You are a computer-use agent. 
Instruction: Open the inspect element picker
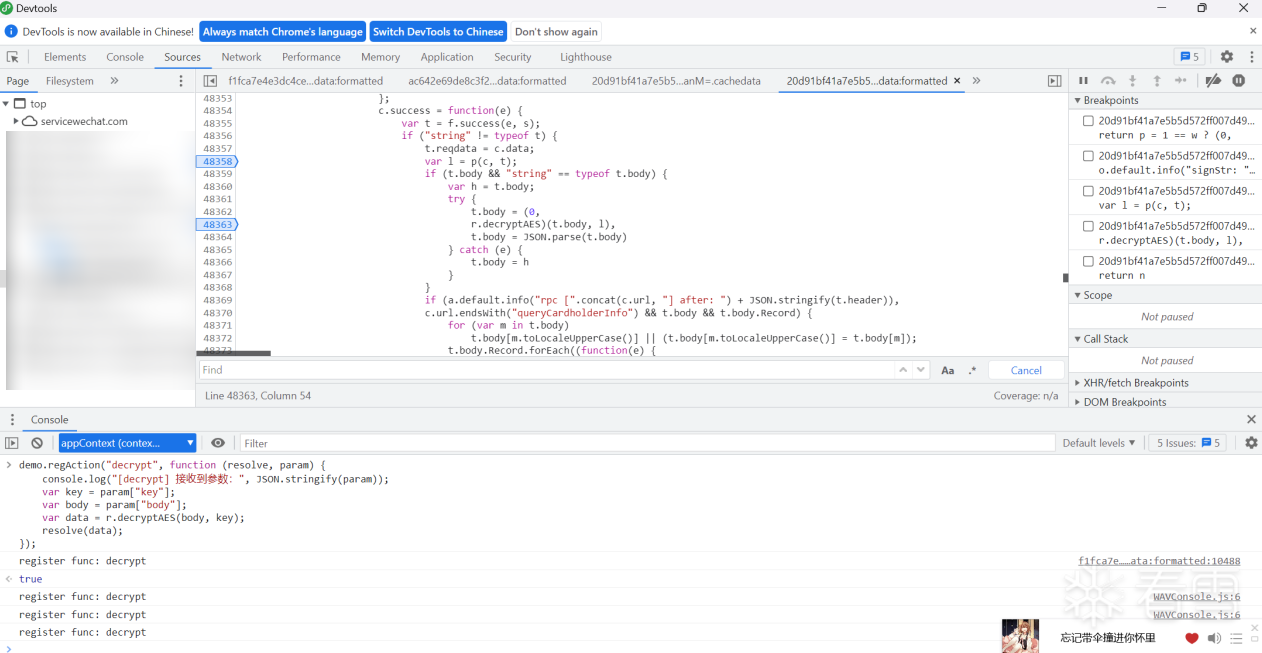point(13,57)
